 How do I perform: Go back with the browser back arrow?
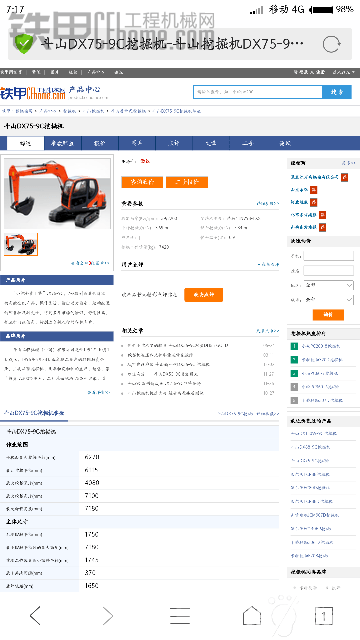click(x=36, y=615)
